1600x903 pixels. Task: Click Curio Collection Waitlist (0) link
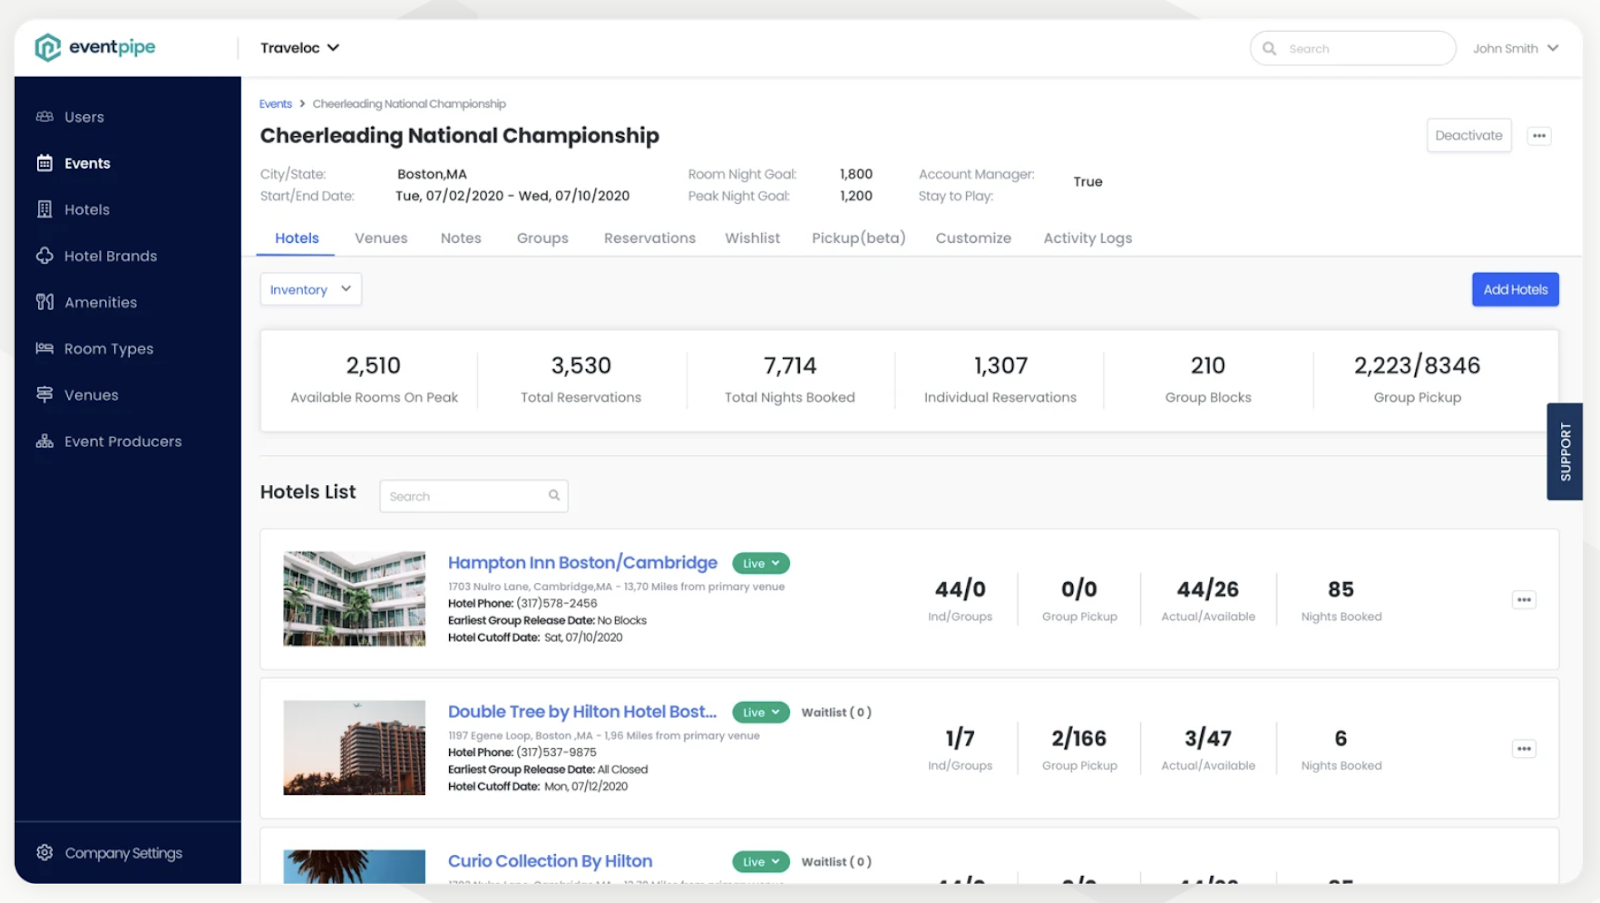click(x=836, y=861)
